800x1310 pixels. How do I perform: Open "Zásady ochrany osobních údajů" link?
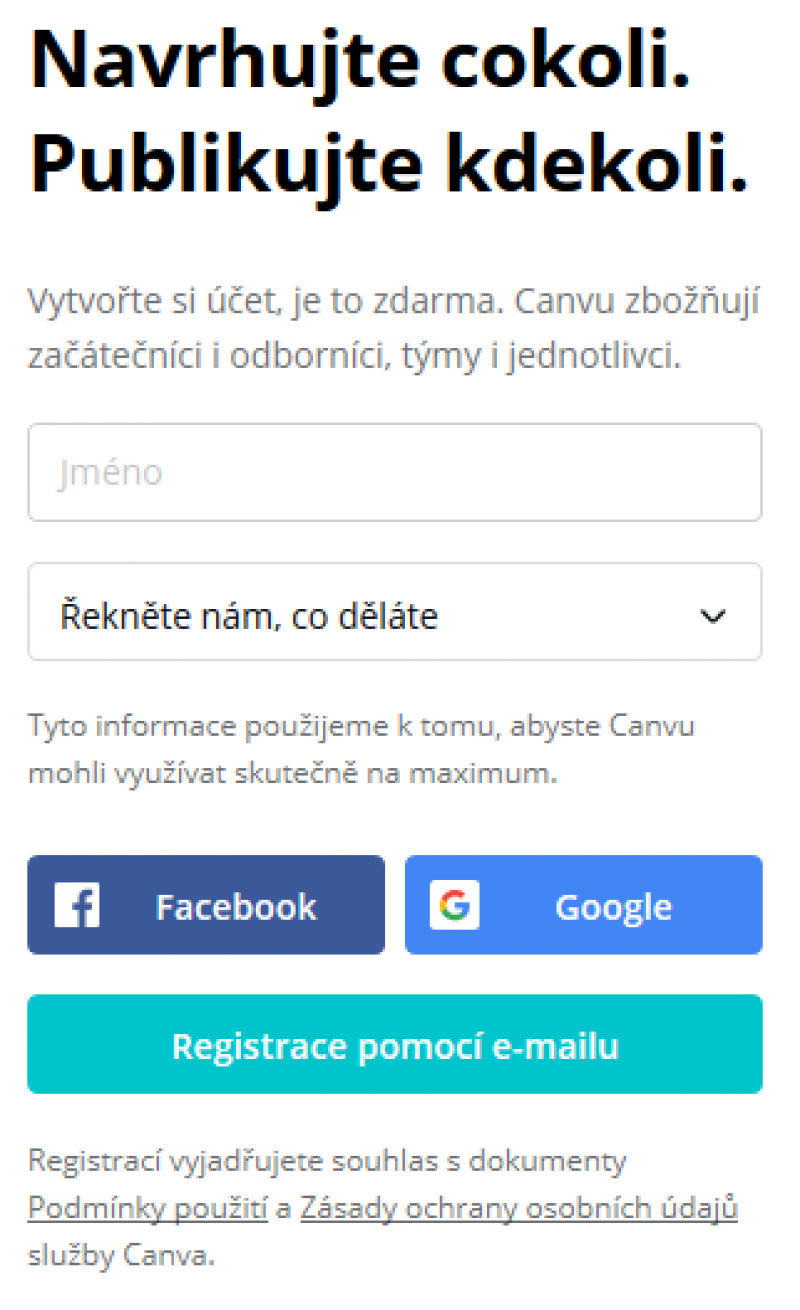coord(518,1208)
